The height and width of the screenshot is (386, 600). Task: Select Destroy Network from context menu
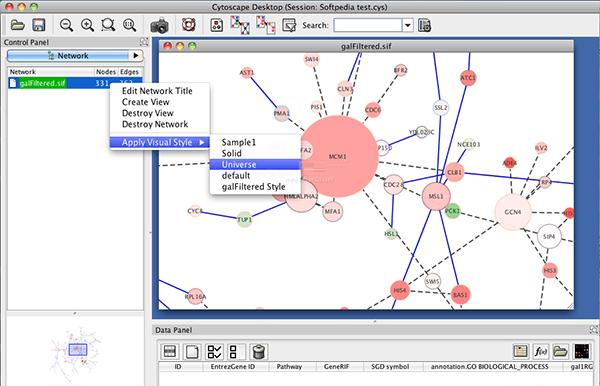coord(155,124)
